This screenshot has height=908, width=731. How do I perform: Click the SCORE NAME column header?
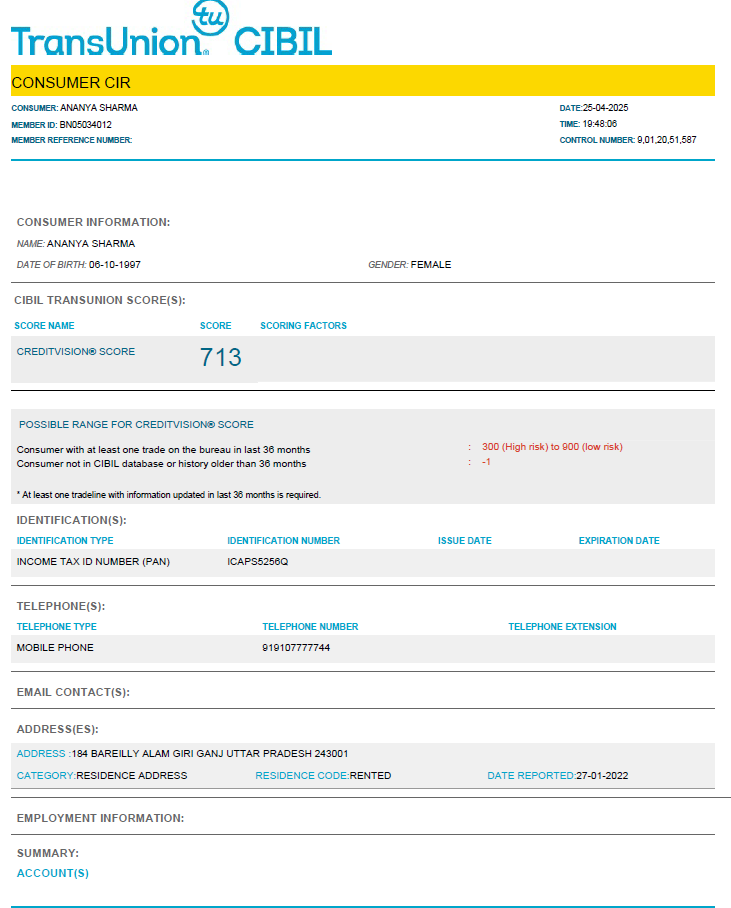[x=44, y=325]
